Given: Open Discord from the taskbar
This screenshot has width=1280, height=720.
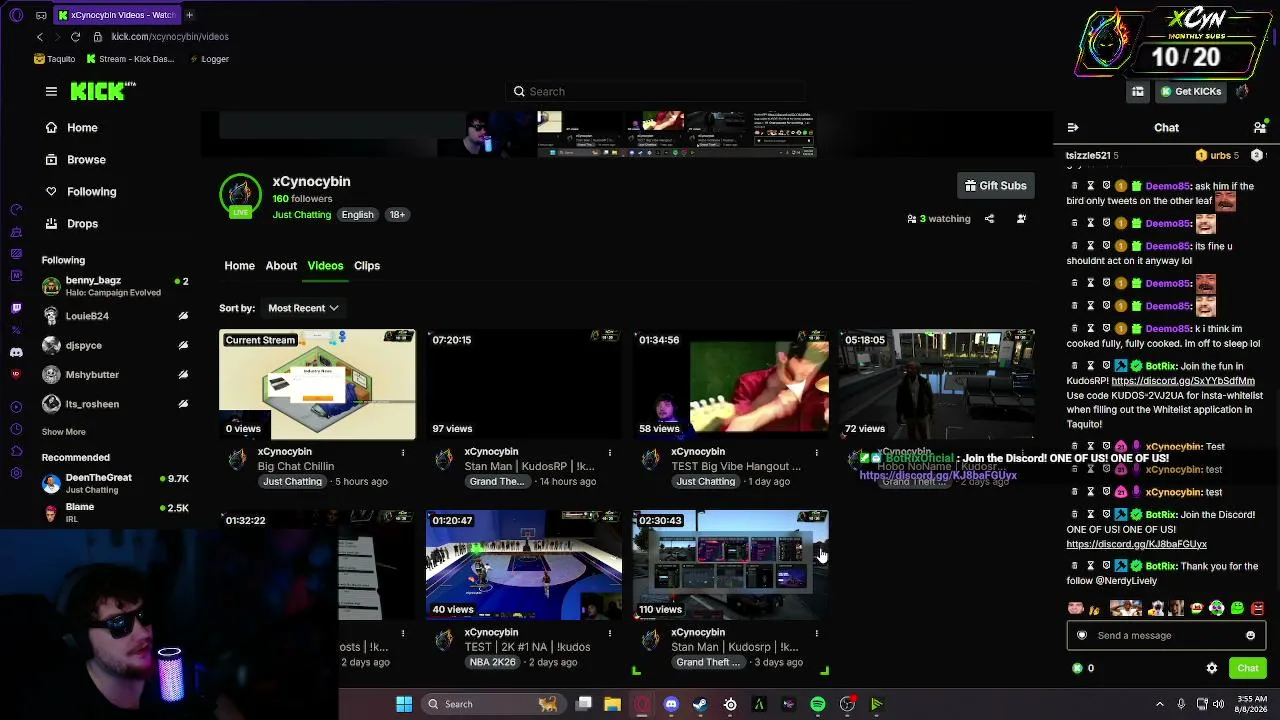Looking at the screenshot, I should (671, 704).
